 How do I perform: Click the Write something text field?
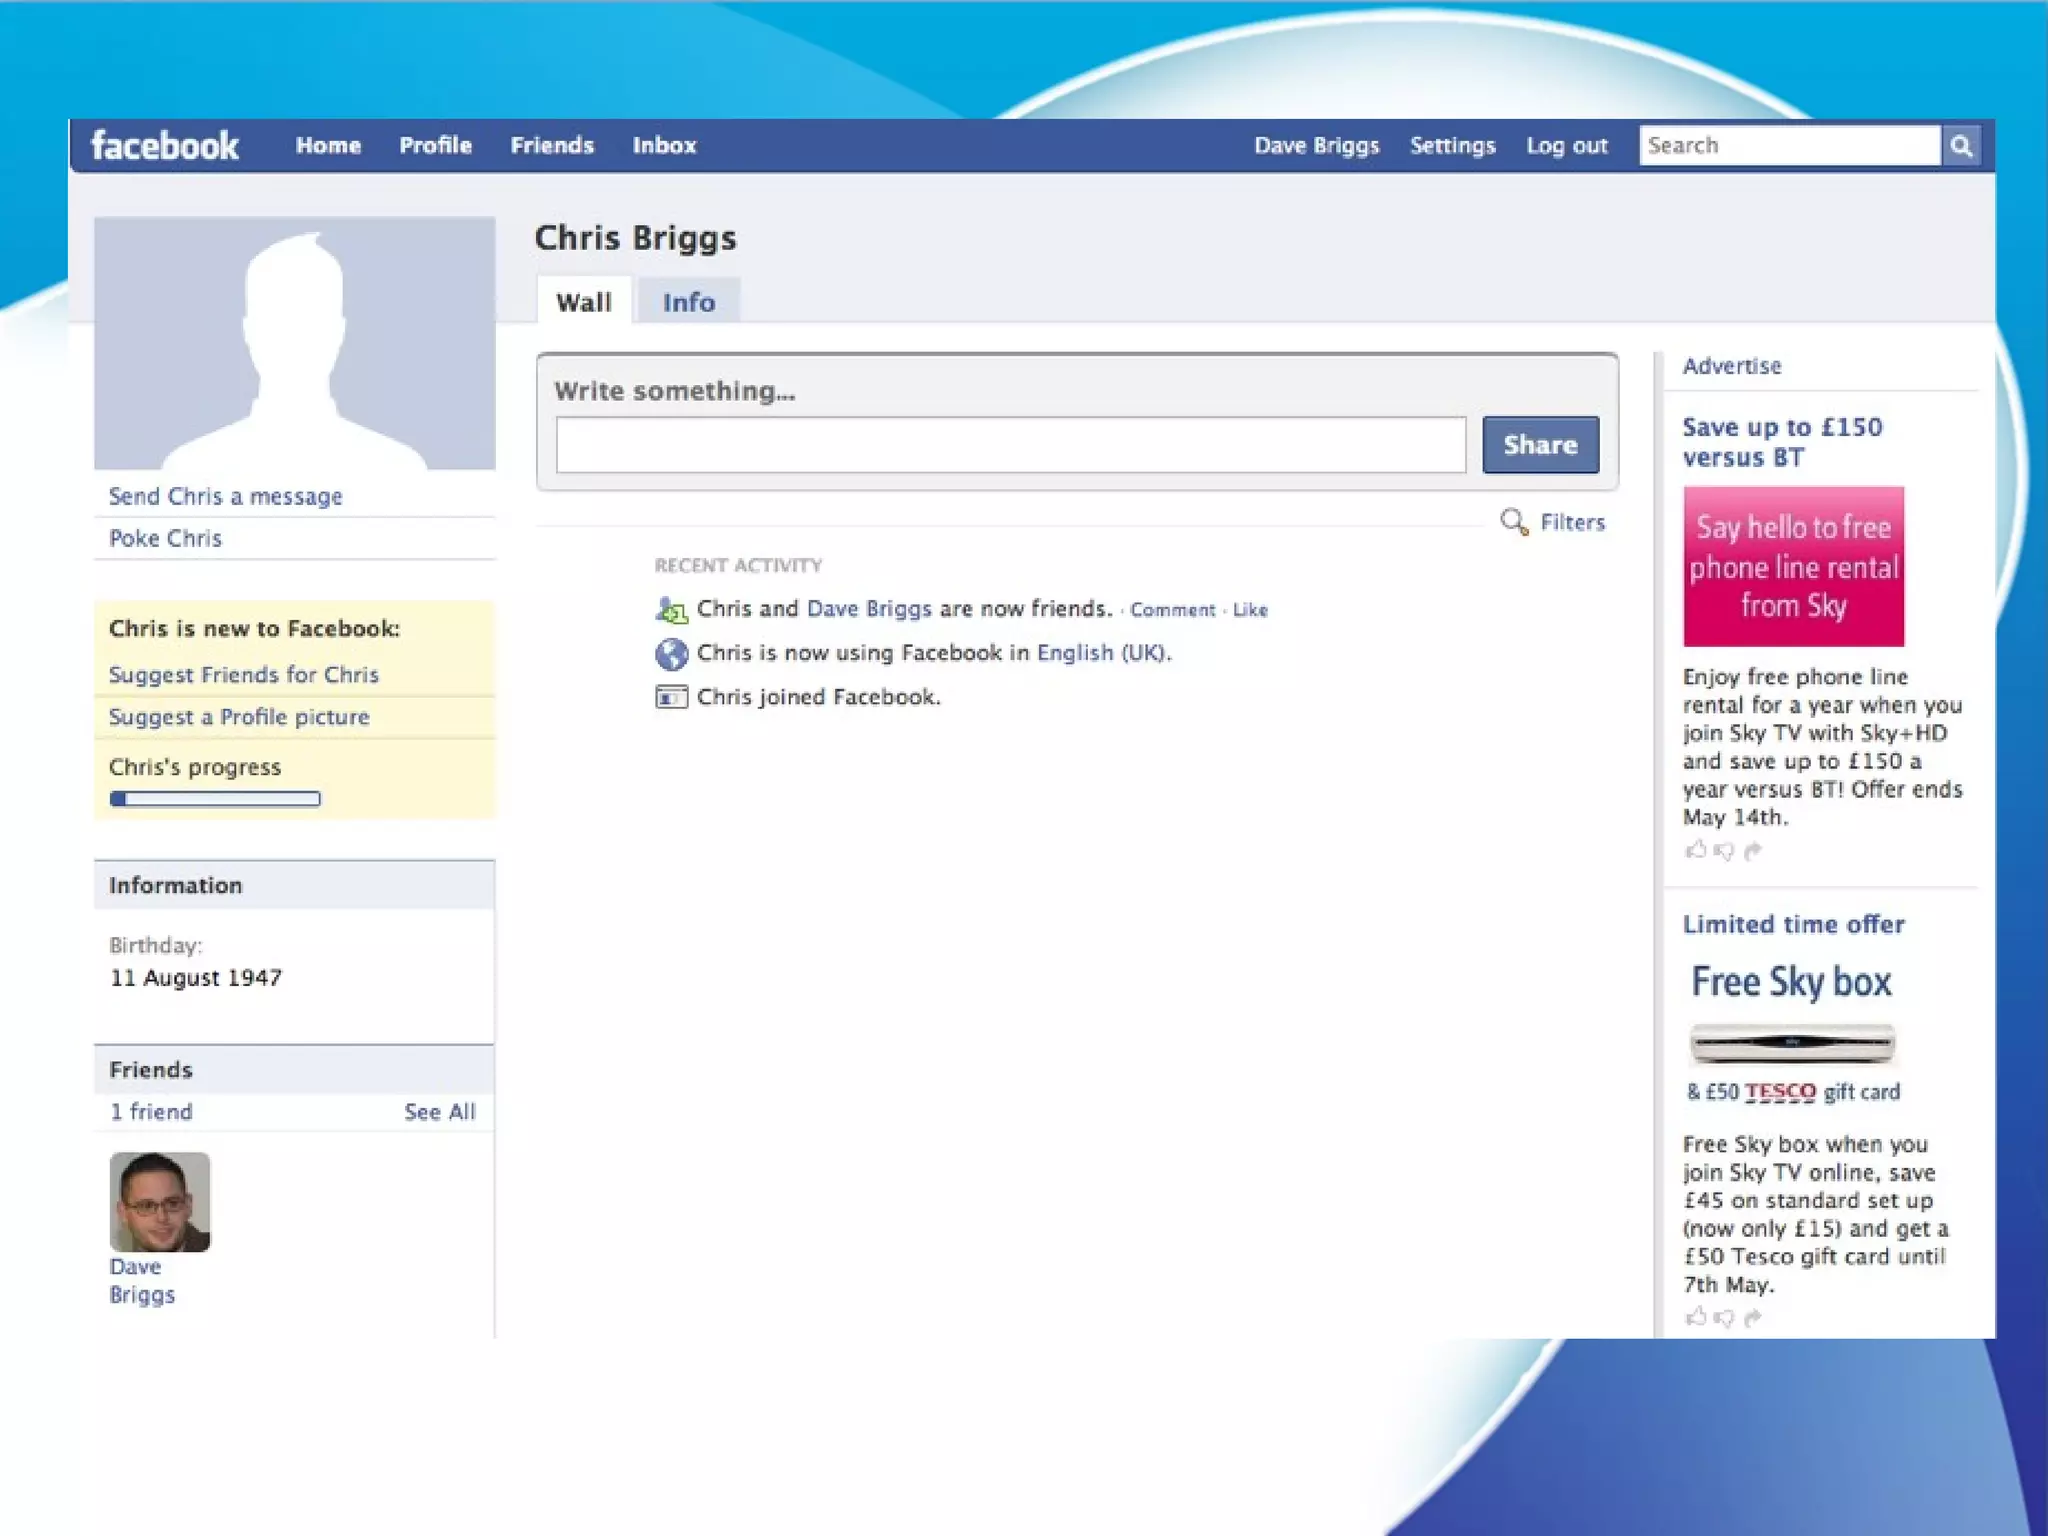point(1010,445)
